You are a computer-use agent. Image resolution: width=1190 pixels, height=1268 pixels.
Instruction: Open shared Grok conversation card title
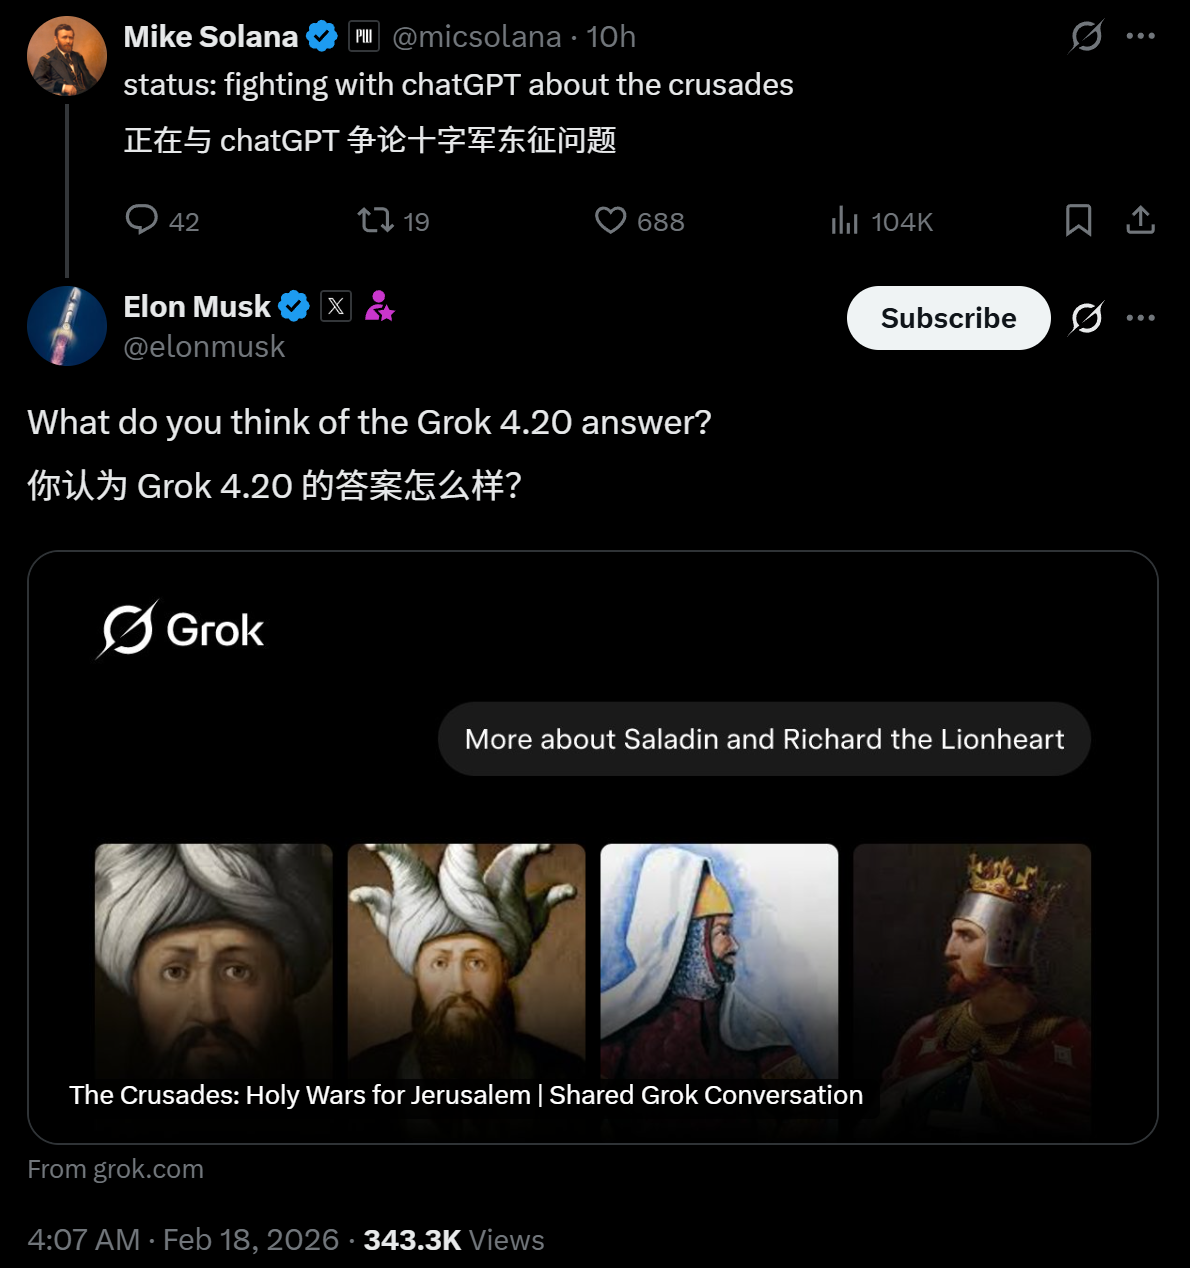[x=466, y=1095]
